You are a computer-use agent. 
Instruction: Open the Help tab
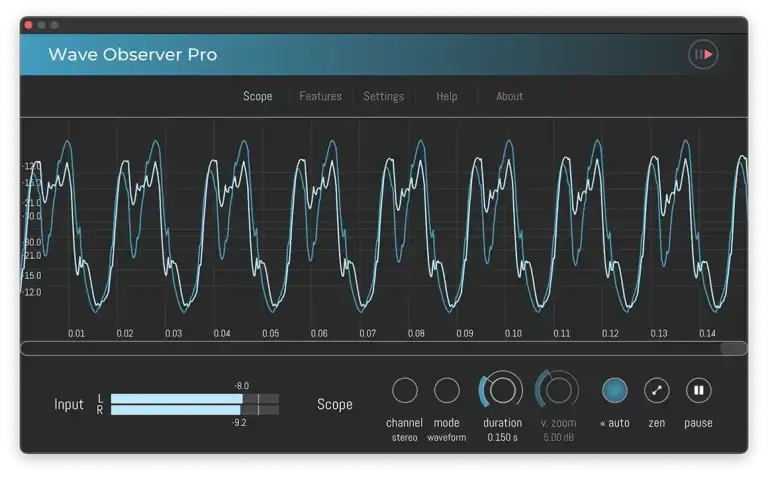tap(447, 96)
